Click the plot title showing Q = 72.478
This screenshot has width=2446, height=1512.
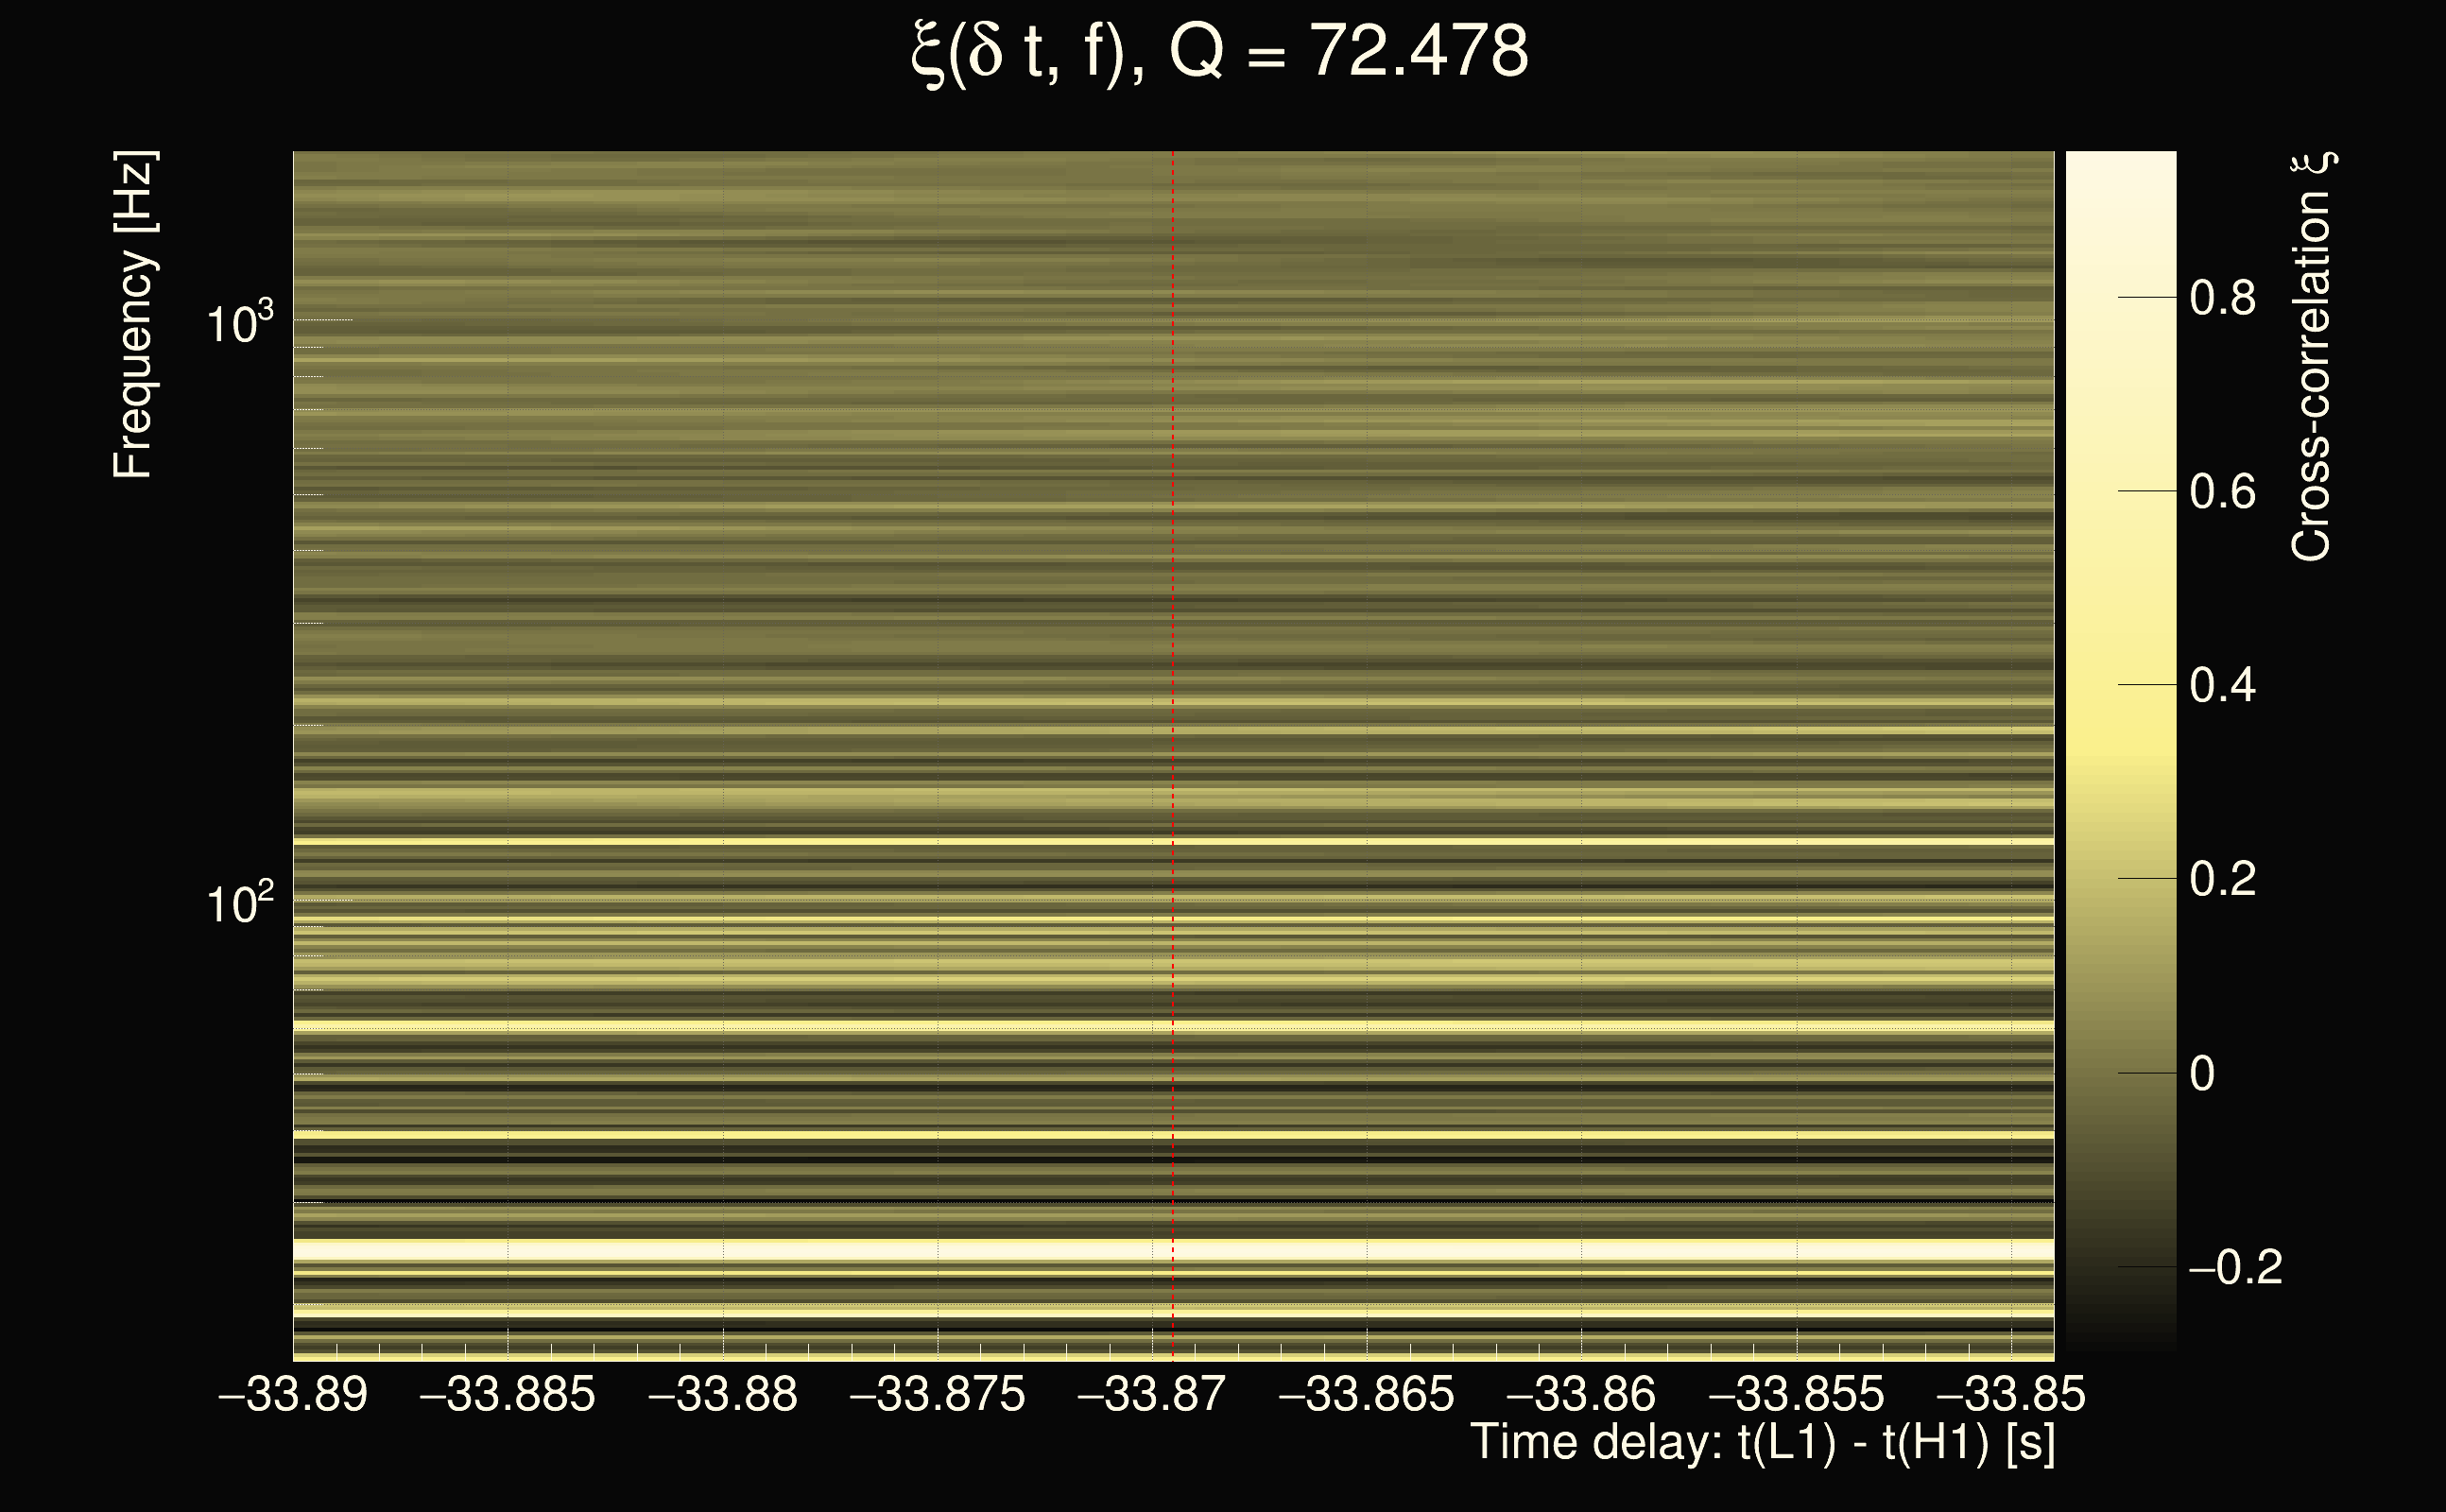pos(1220,52)
